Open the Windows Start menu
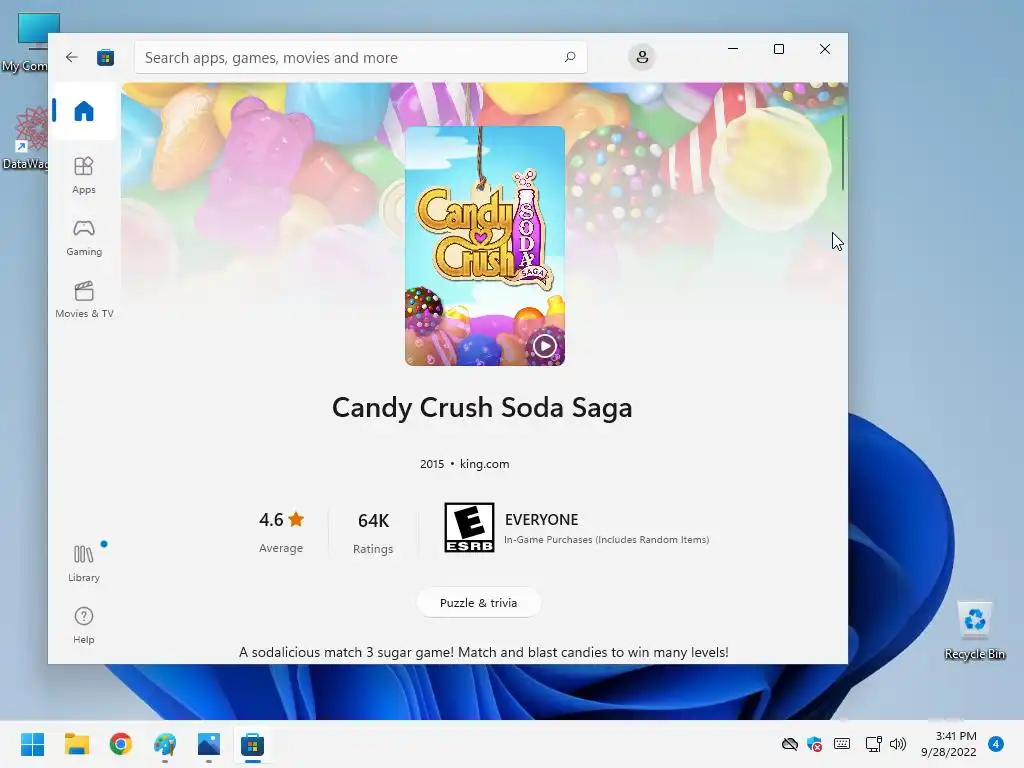This screenshot has height=768, width=1024. (x=32, y=744)
